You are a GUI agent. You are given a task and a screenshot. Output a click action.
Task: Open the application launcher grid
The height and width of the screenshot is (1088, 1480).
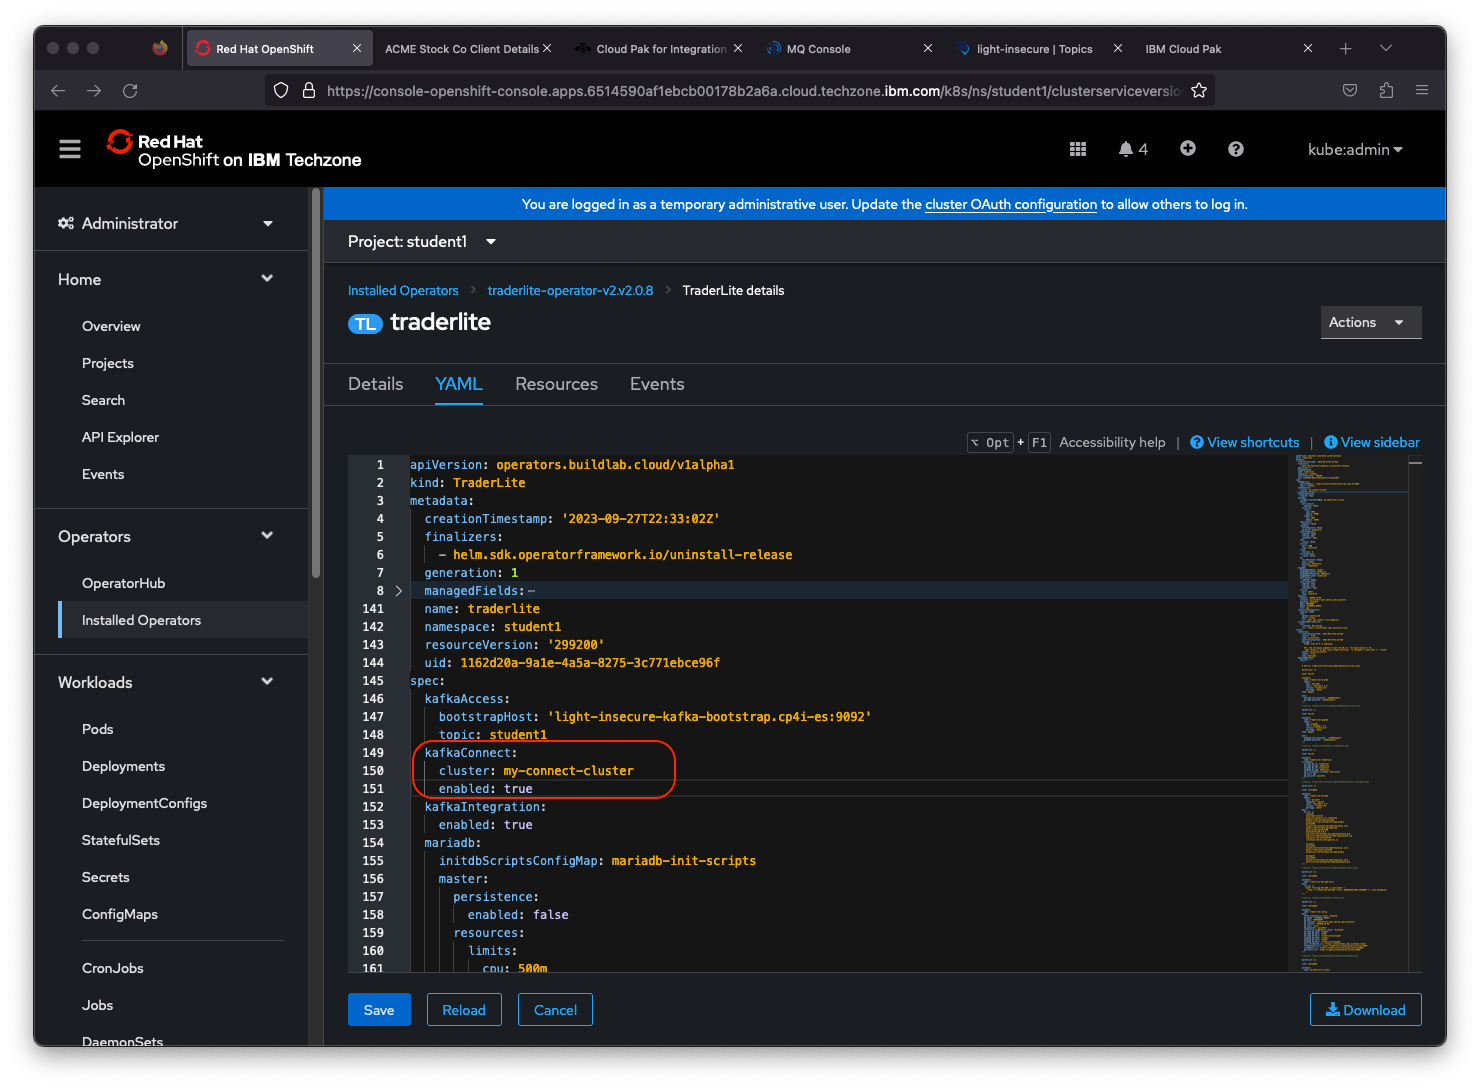[x=1077, y=148]
